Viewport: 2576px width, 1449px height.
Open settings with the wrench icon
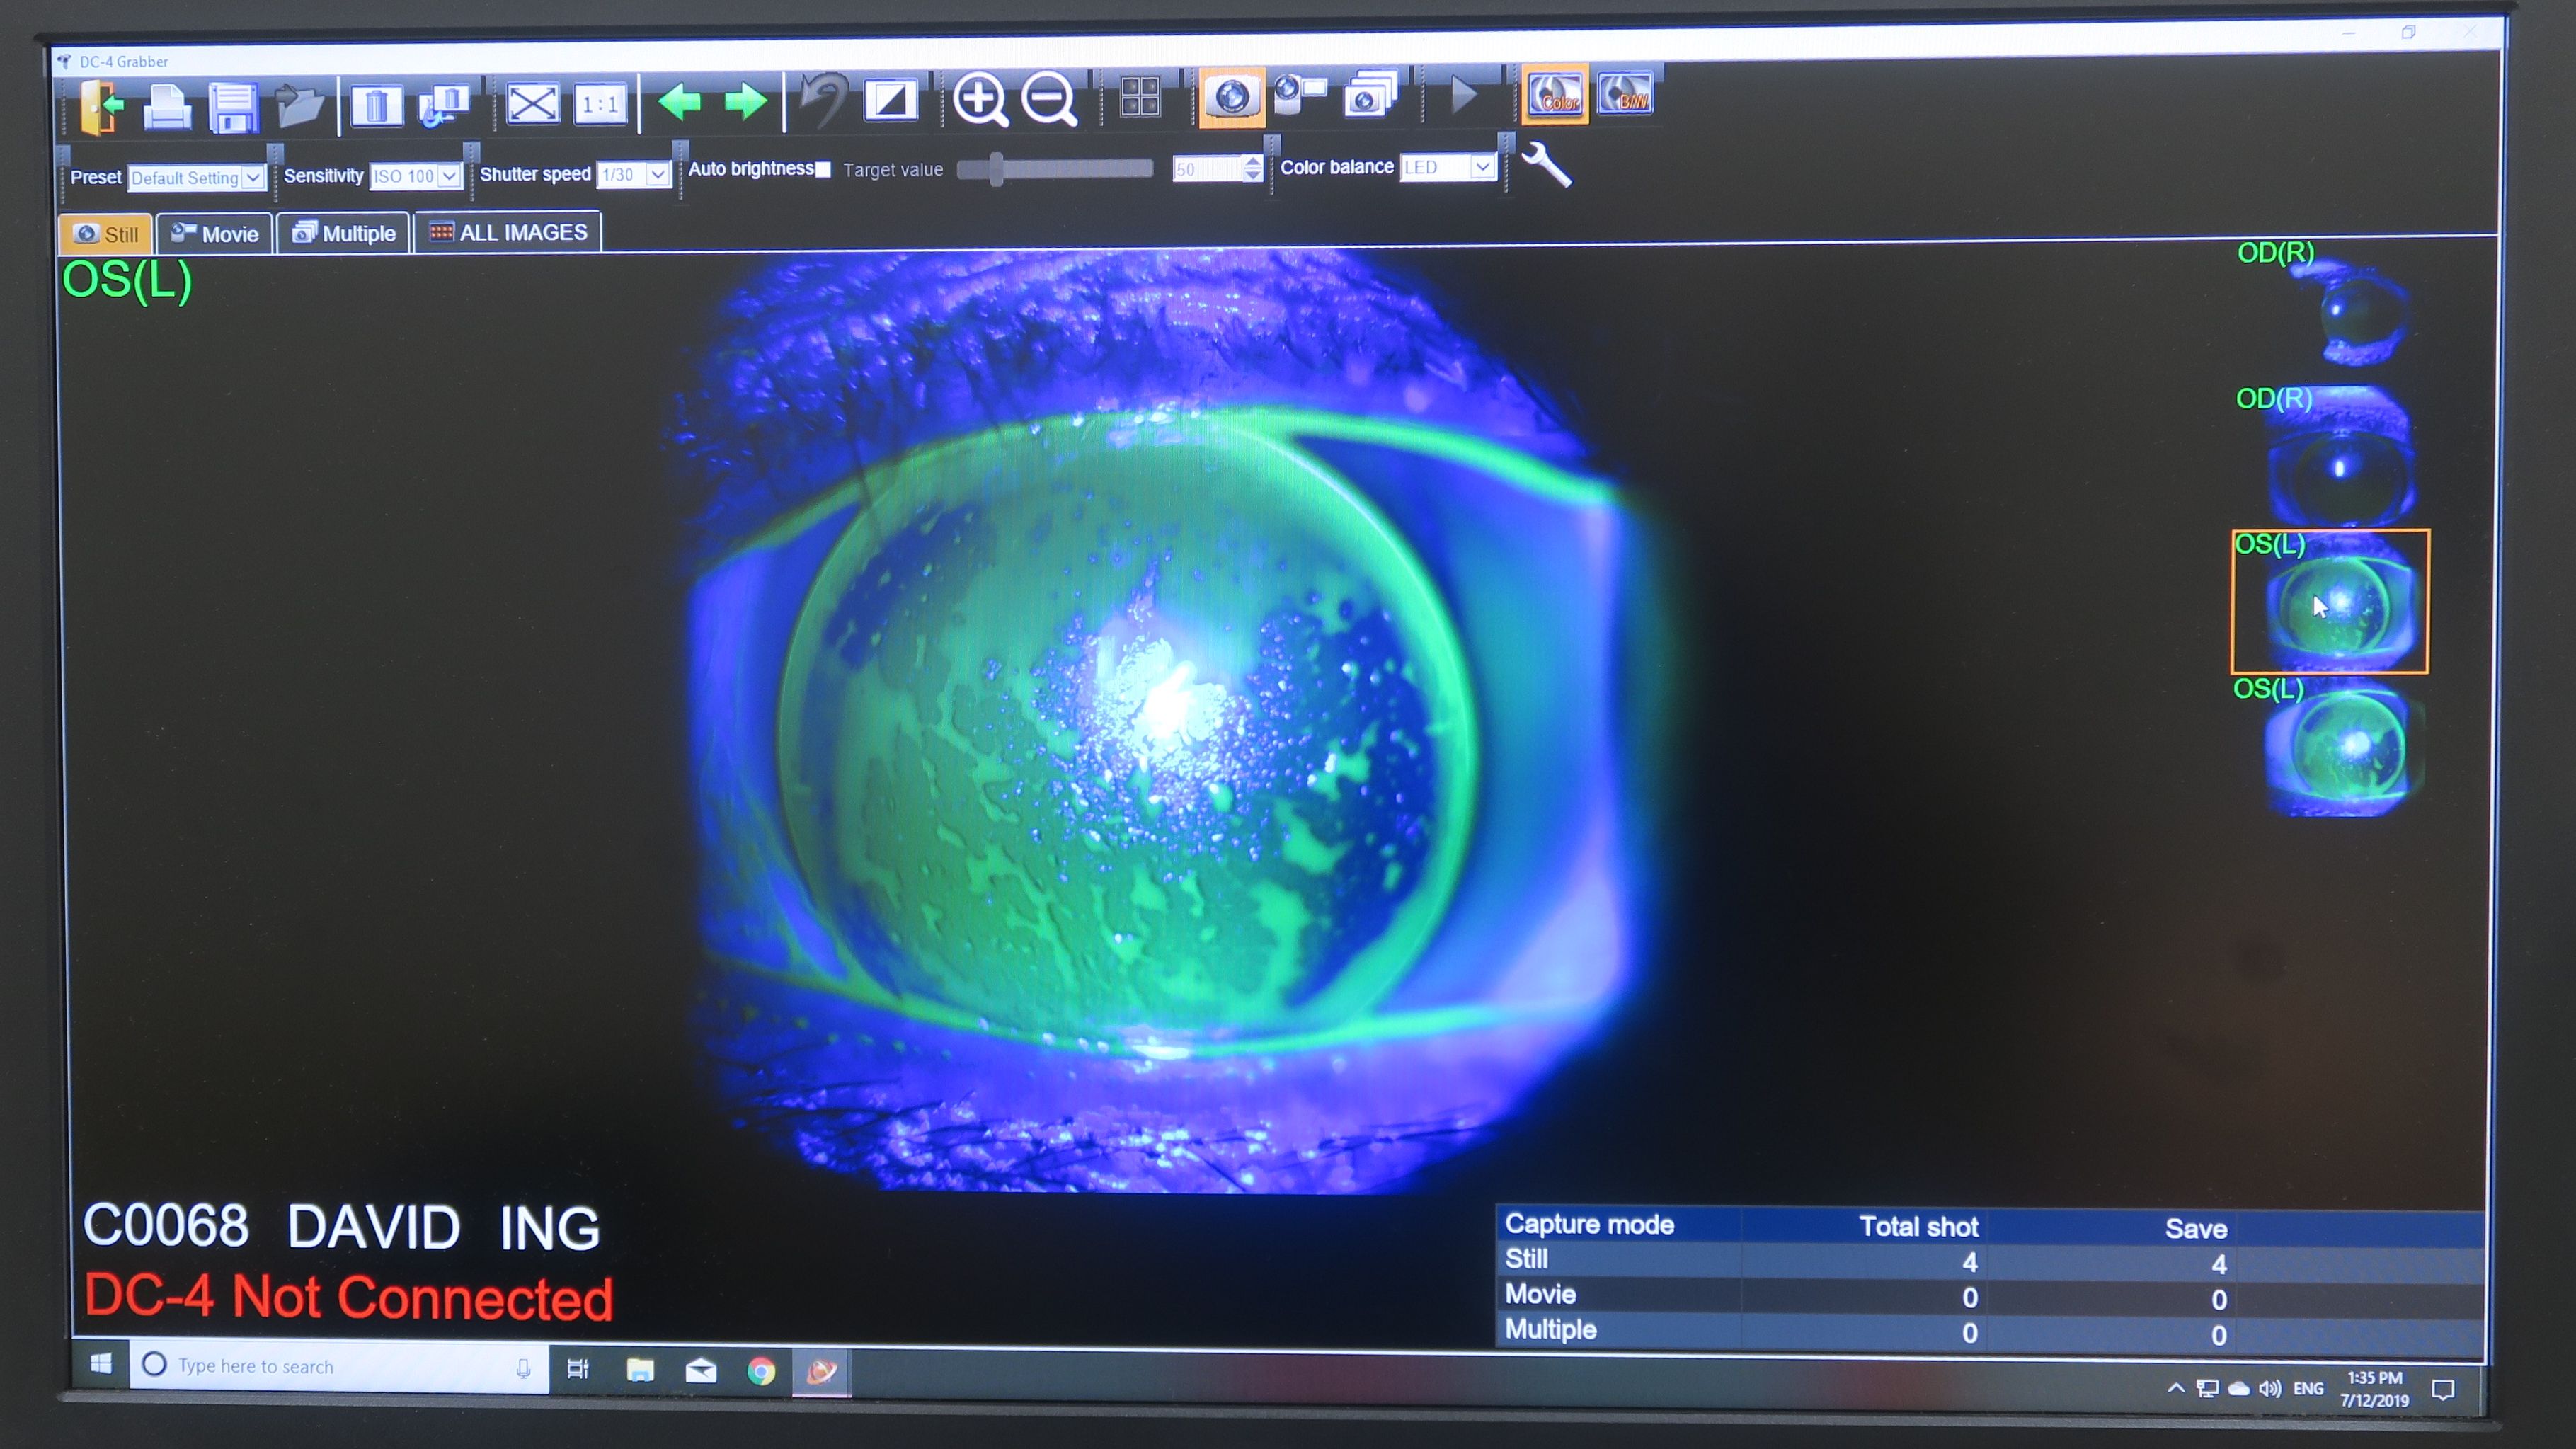(x=1545, y=165)
